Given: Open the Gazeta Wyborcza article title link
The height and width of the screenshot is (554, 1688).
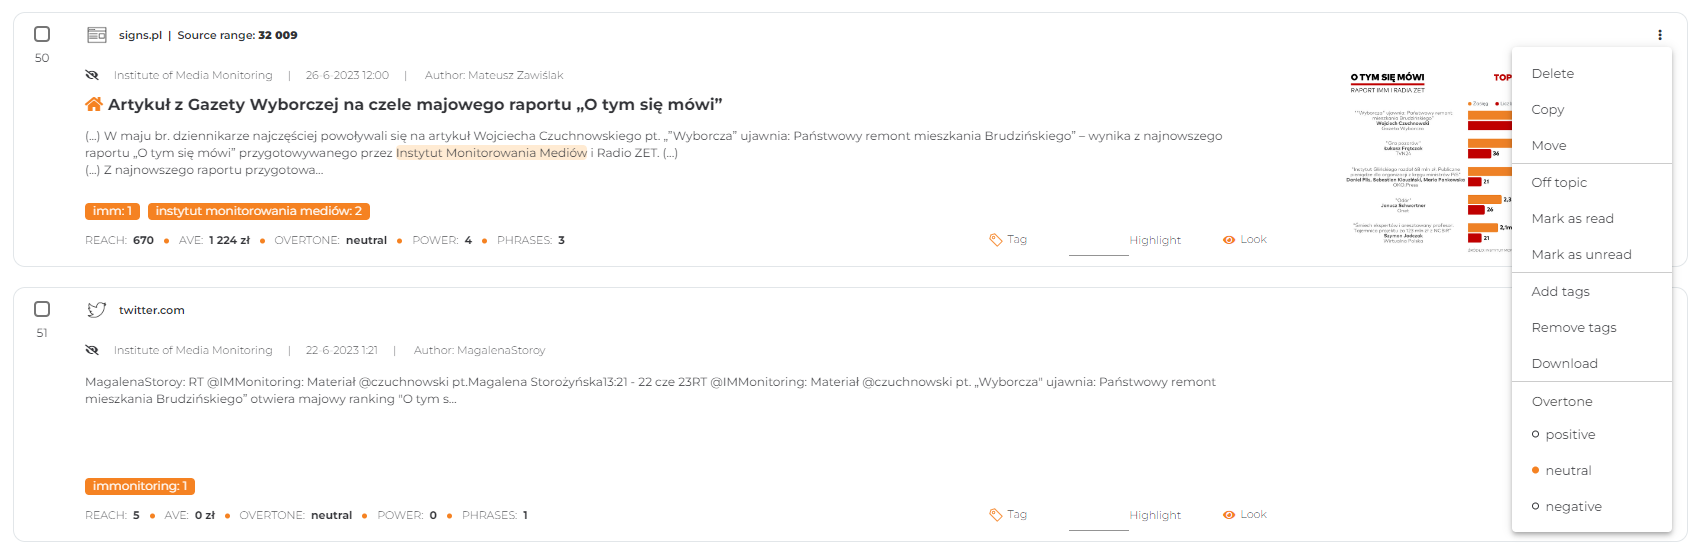Looking at the screenshot, I should (415, 104).
